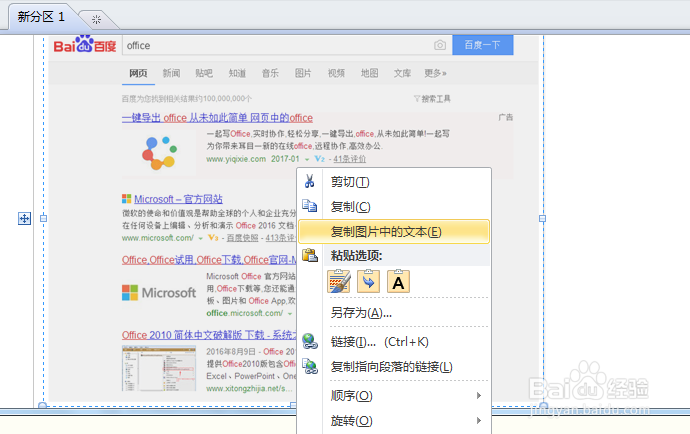
Task: Click the Office 2010 screenshot thumbnail
Action: click(x=159, y=368)
